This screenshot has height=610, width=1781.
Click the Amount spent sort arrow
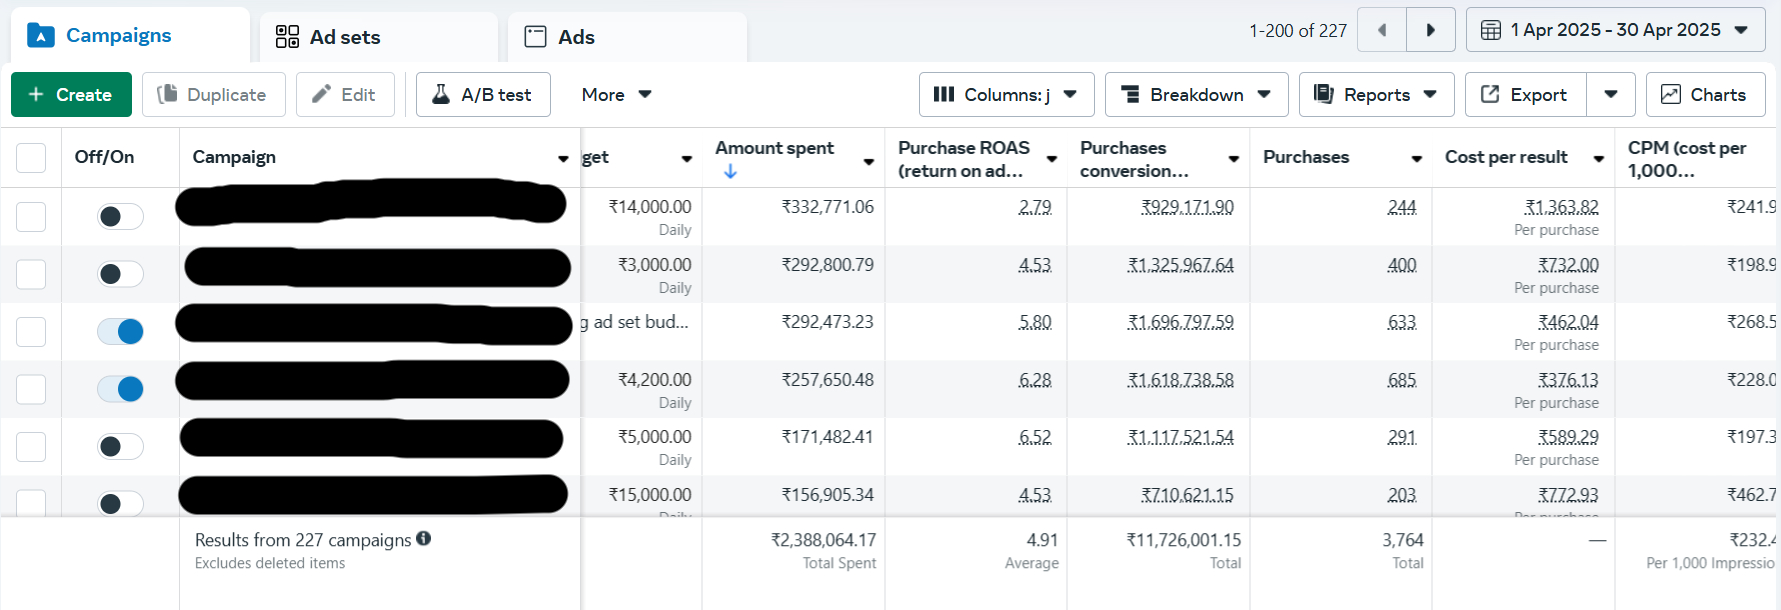[x=730, y=172]
